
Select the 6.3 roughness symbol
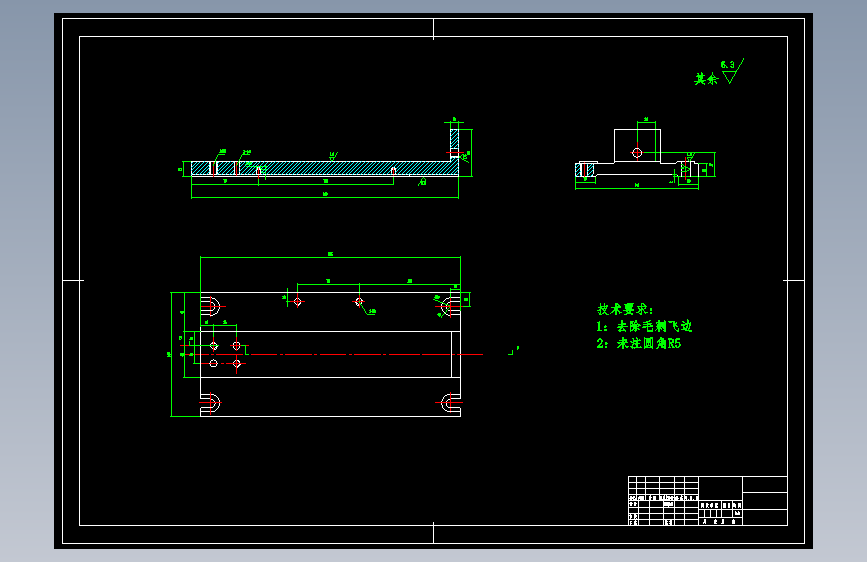pyautogui.click(x=733, y=71)
